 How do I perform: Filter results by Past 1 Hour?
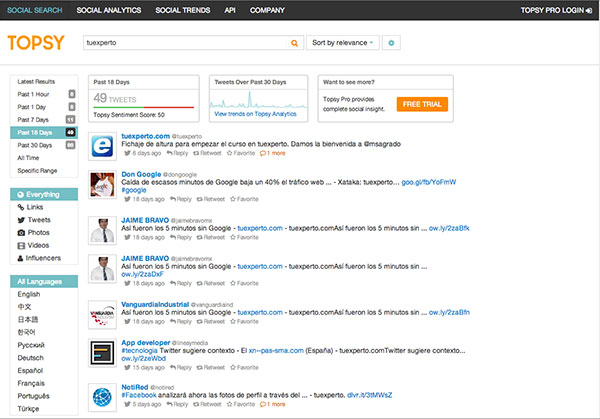coord(36,93)
